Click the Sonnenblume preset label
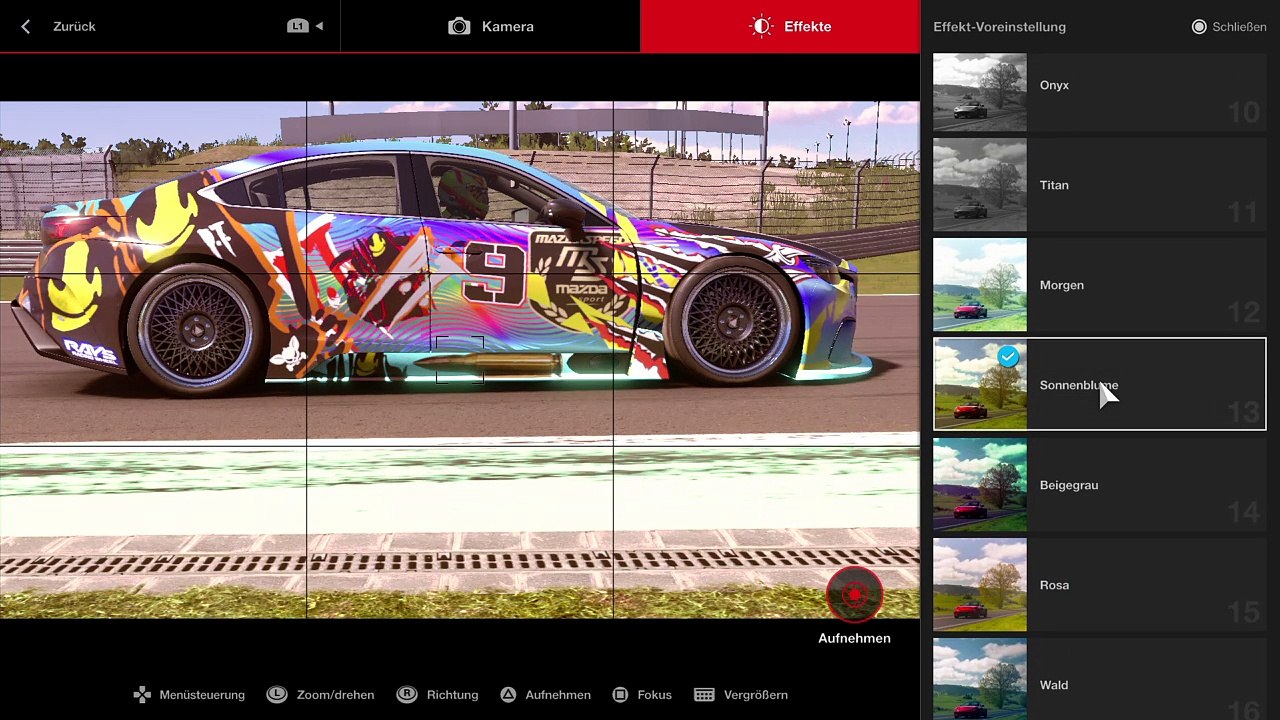1280x720 pixels. [x=1079, y=385]
